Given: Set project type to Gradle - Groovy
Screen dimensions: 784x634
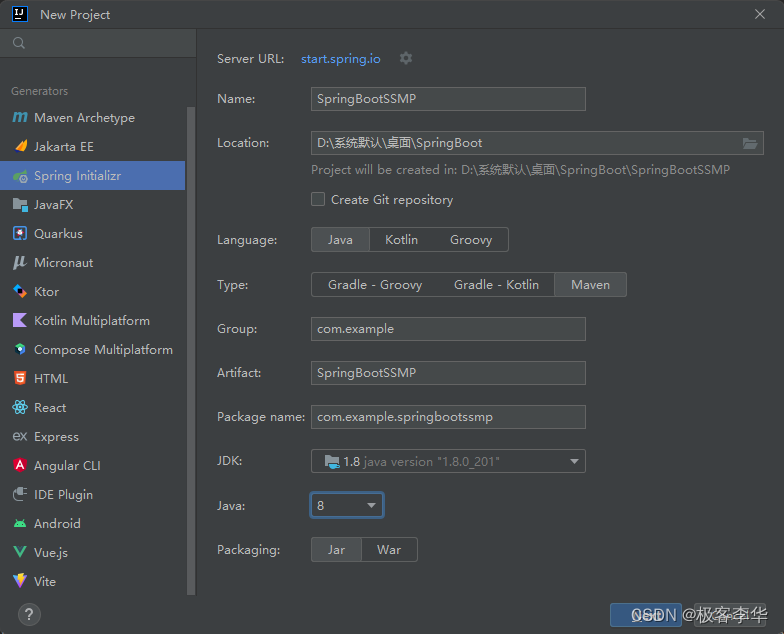Looking at the screenshot, I should click(x=375, y=284).
